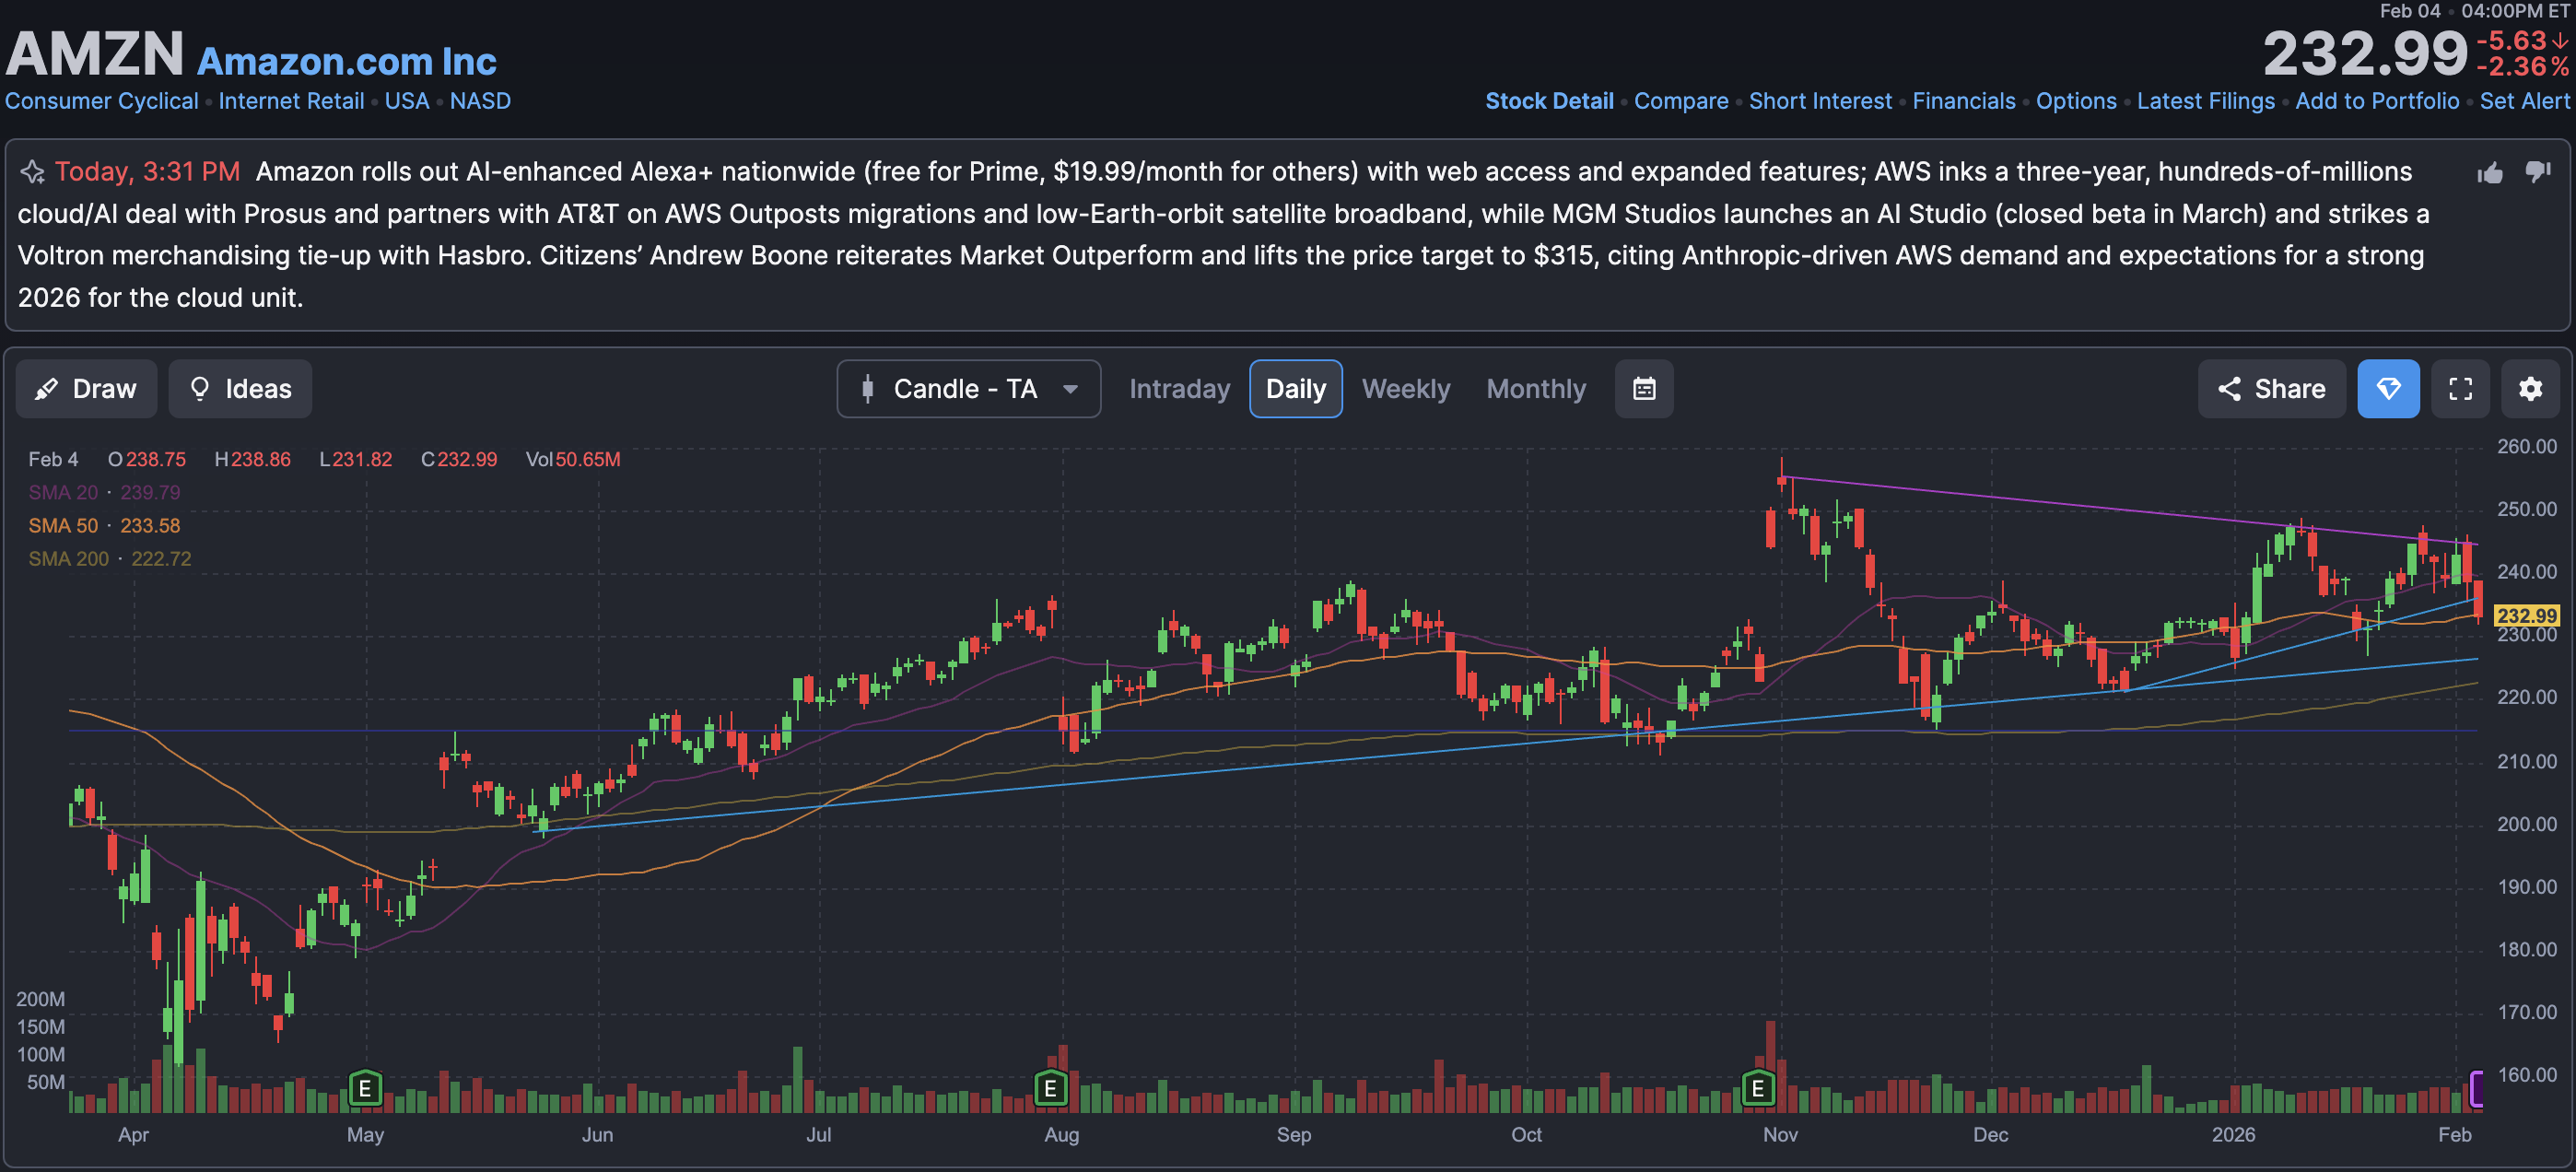
Task: Open the calendar date range icon
Action: (1643, 389)
